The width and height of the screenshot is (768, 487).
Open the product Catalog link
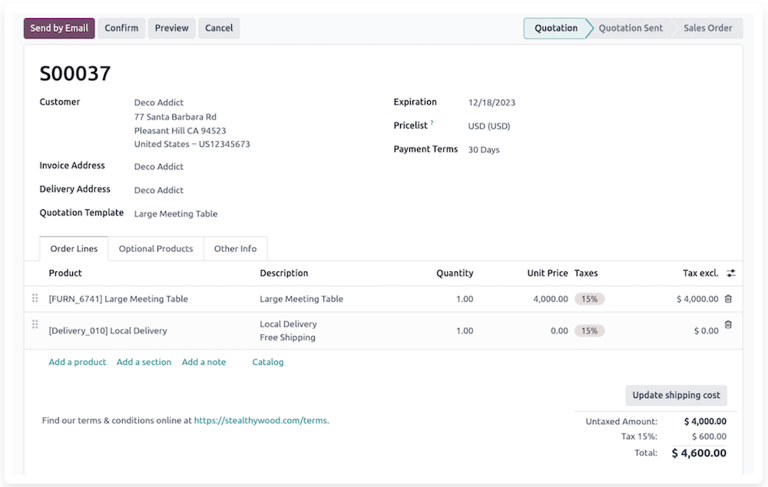pyautogui.click(x=268, y=362)
